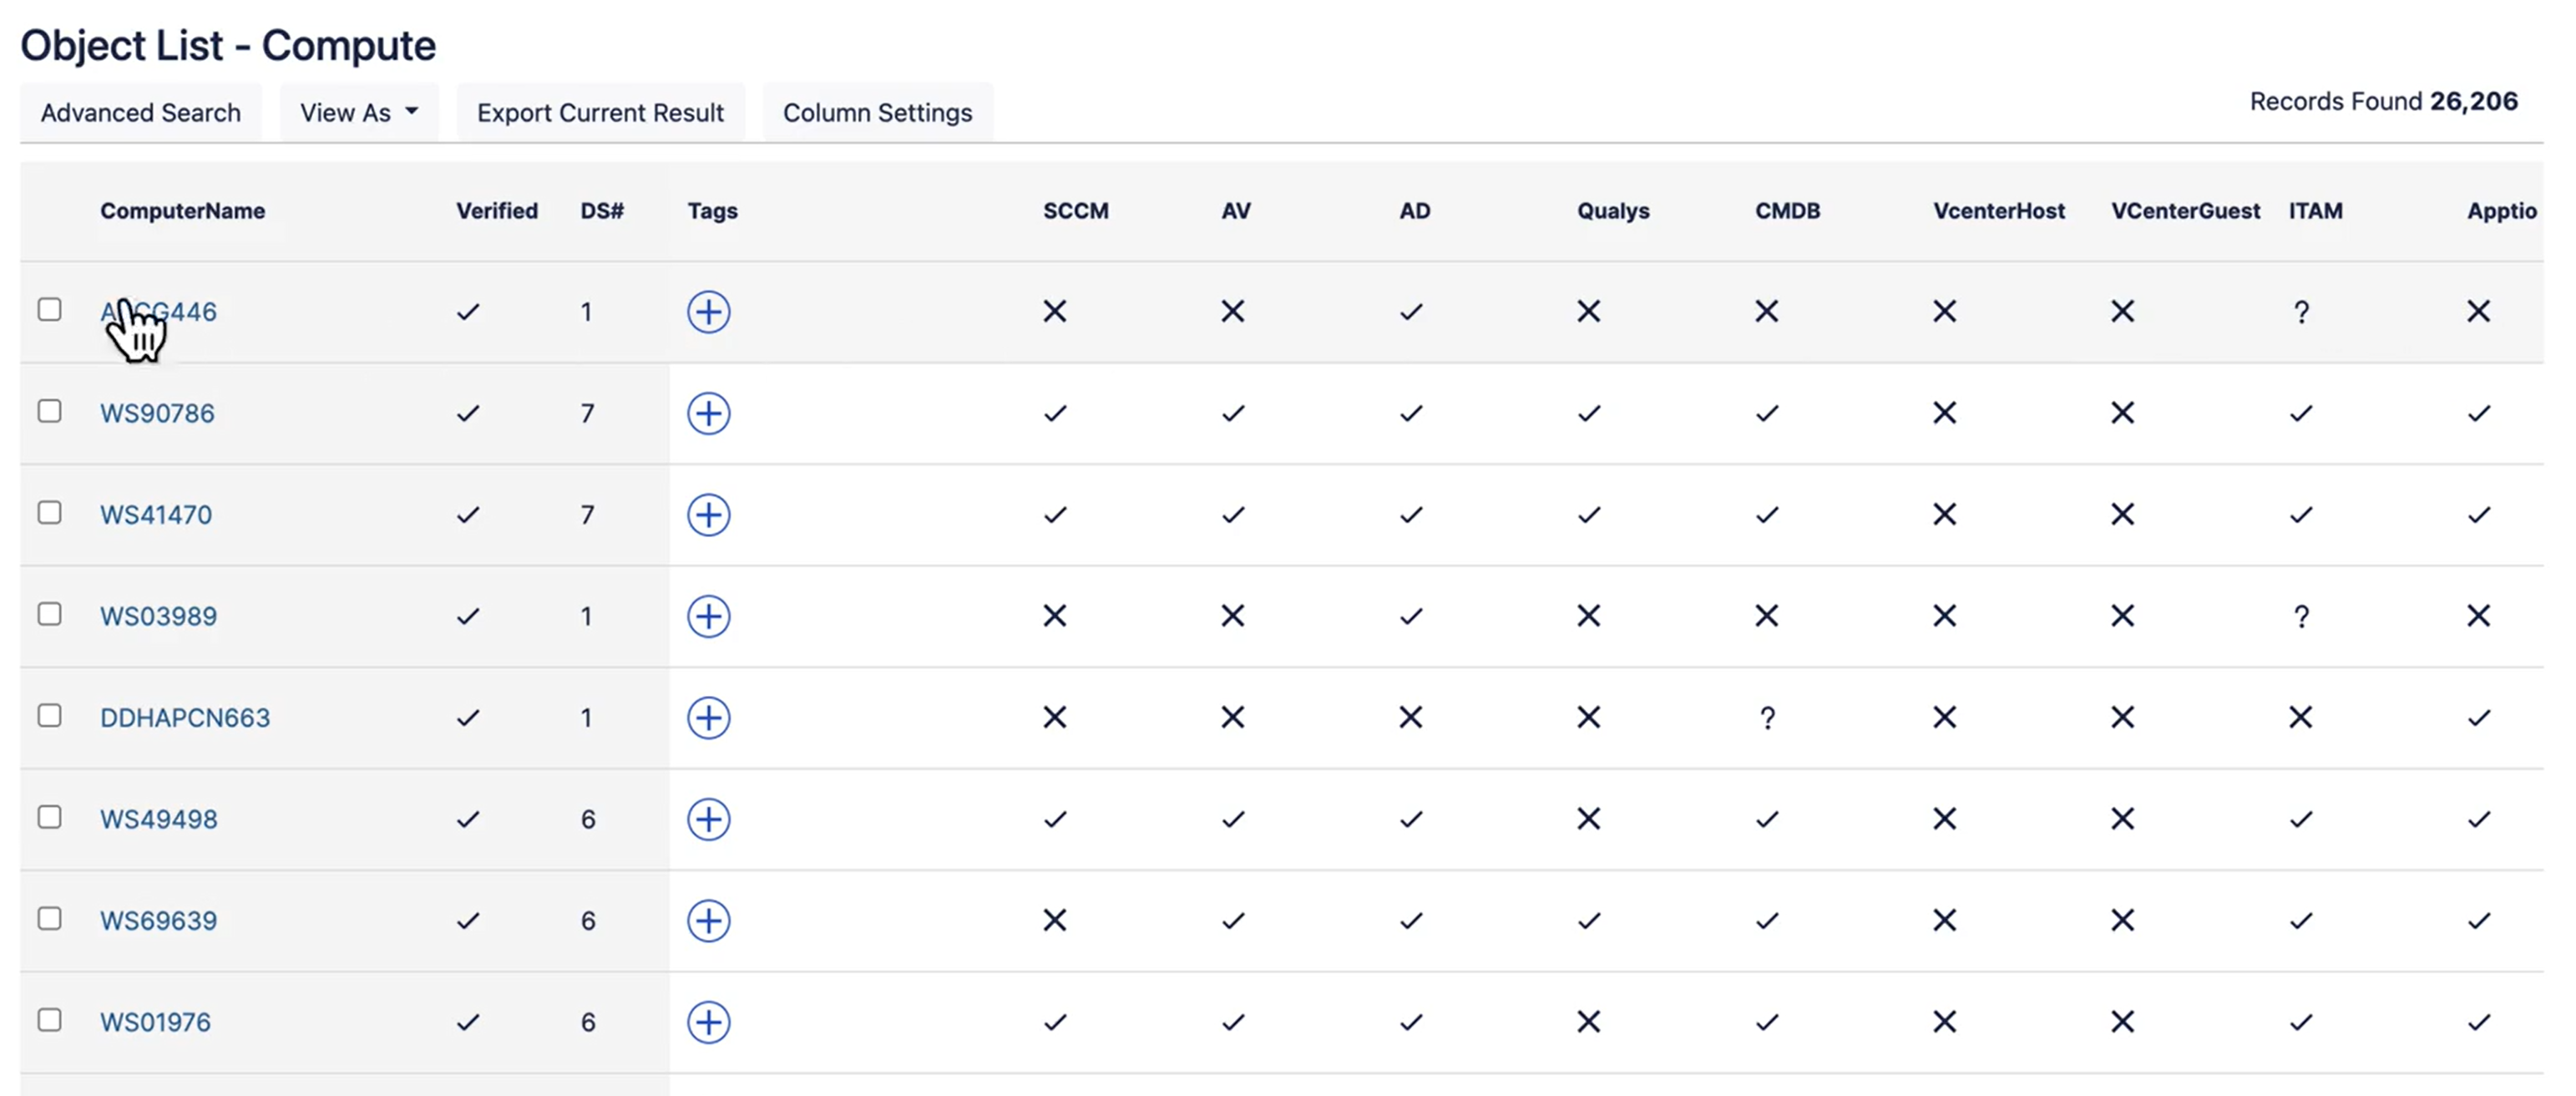Click ITAM question mark in WS03989 row
Viewport: 2576px width, 1096px height.
[2301, 616]
